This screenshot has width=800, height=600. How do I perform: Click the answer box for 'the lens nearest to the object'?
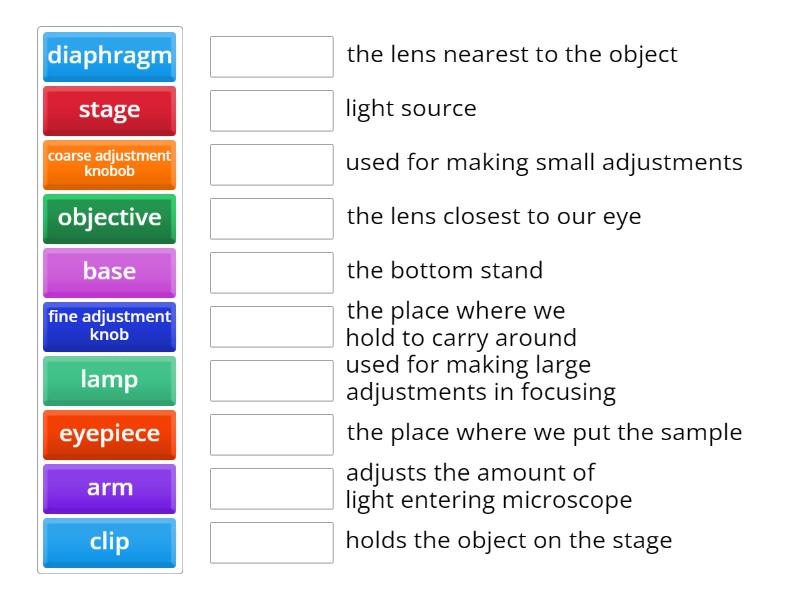point(271,57)
